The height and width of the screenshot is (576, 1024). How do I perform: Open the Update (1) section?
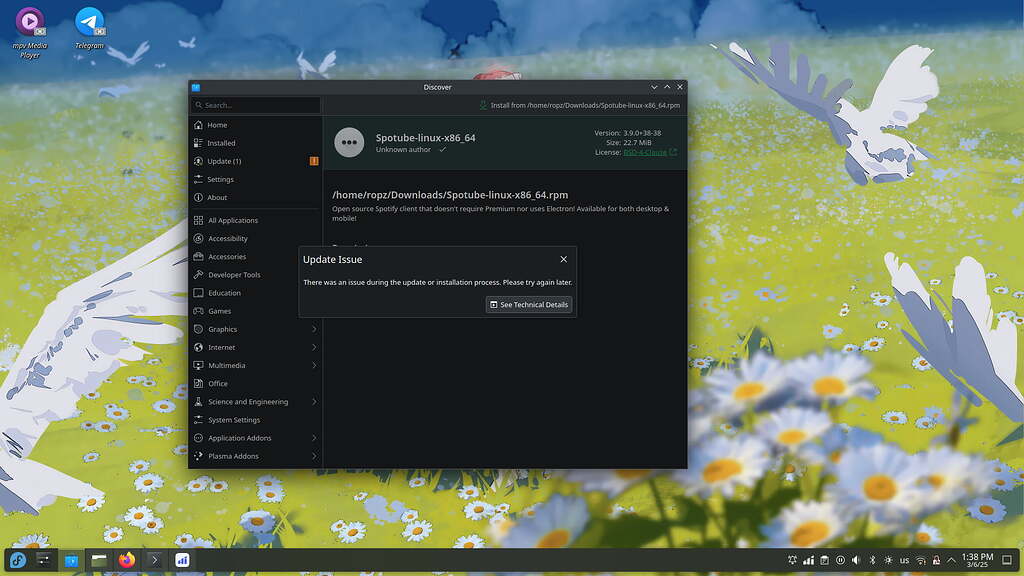(x=200, y=161)
